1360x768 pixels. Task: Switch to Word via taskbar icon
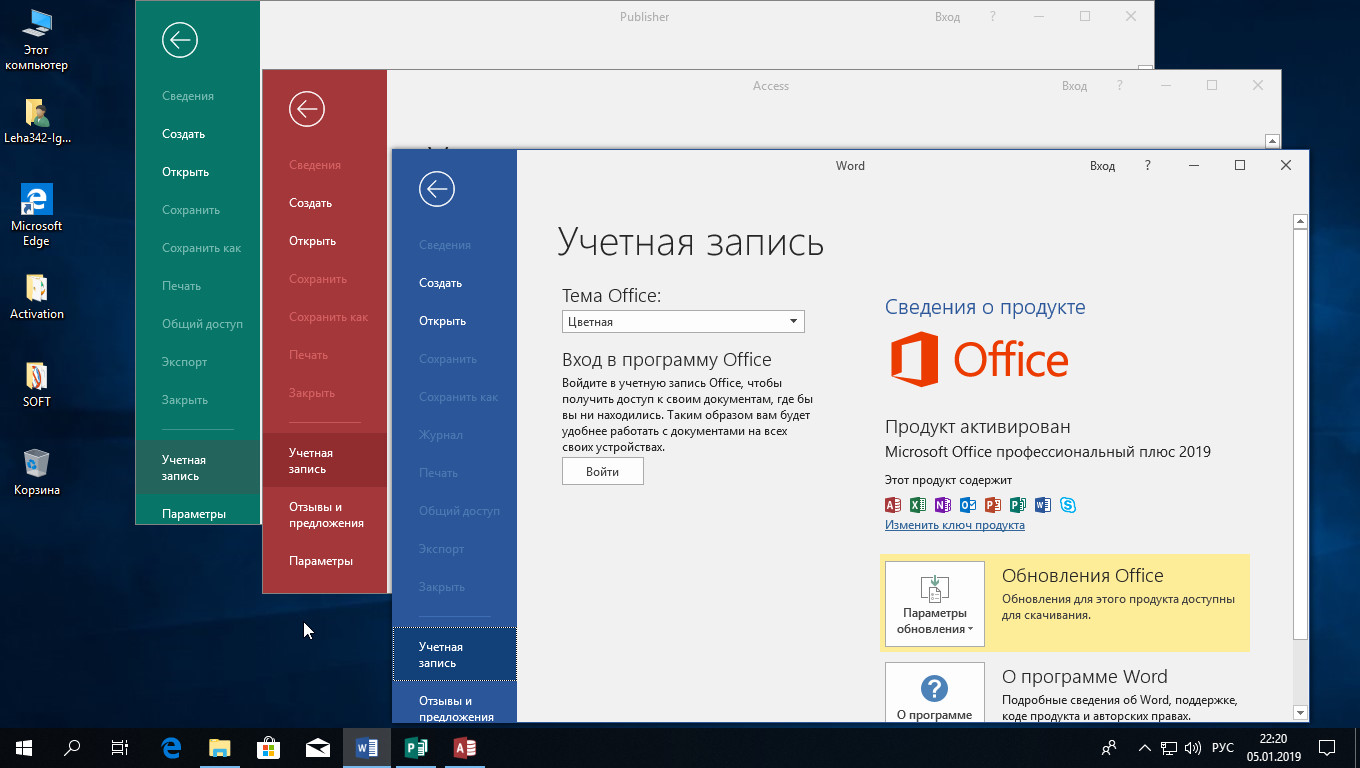366,747
